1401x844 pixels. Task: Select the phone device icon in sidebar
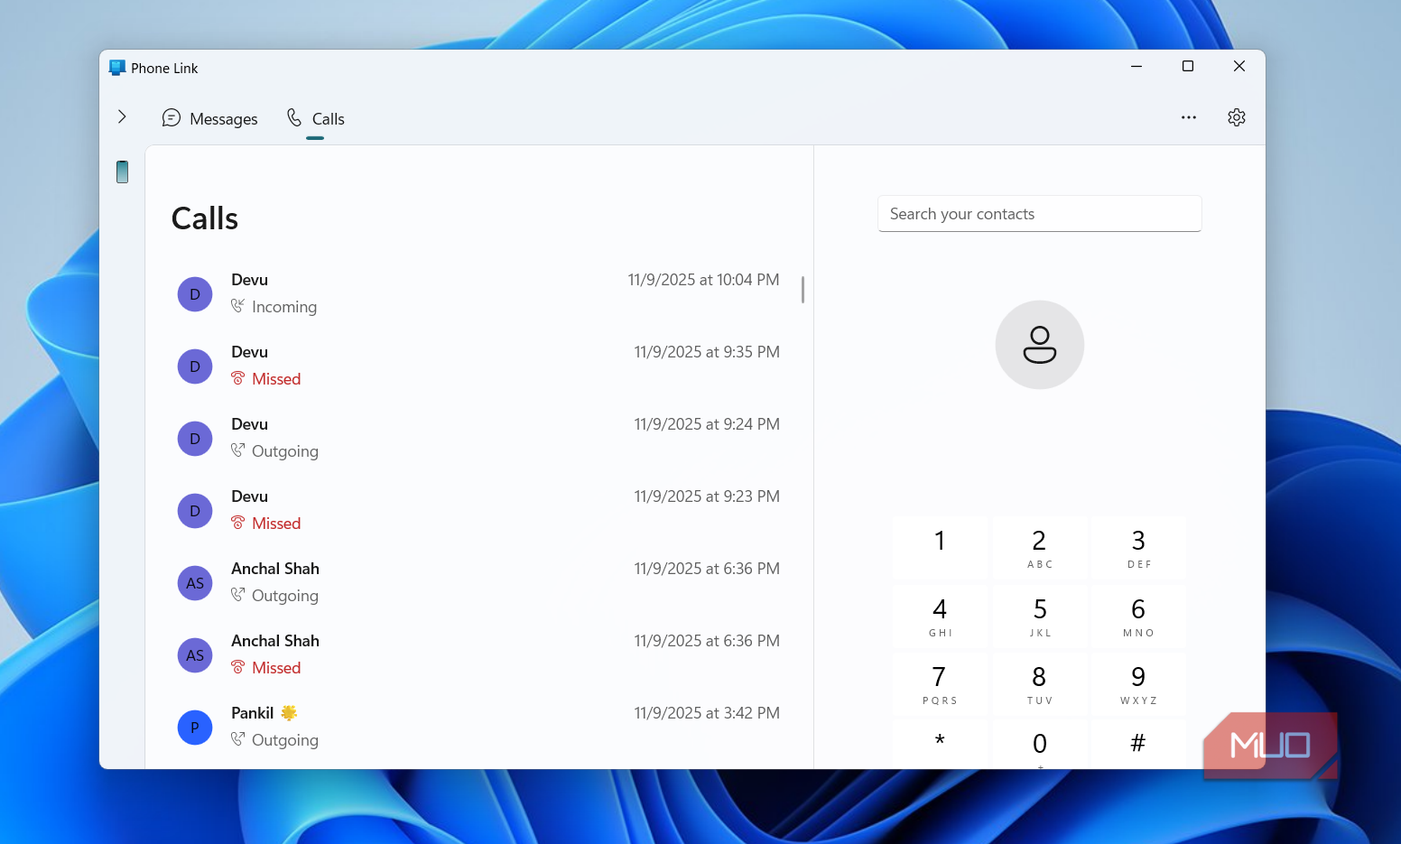point(122,172)
